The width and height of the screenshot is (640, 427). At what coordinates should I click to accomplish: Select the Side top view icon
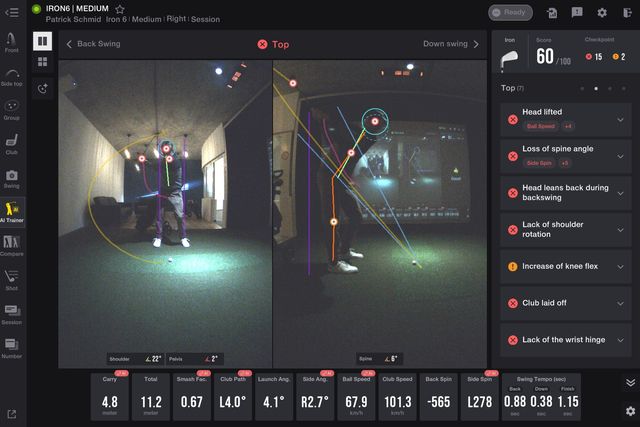12,74
